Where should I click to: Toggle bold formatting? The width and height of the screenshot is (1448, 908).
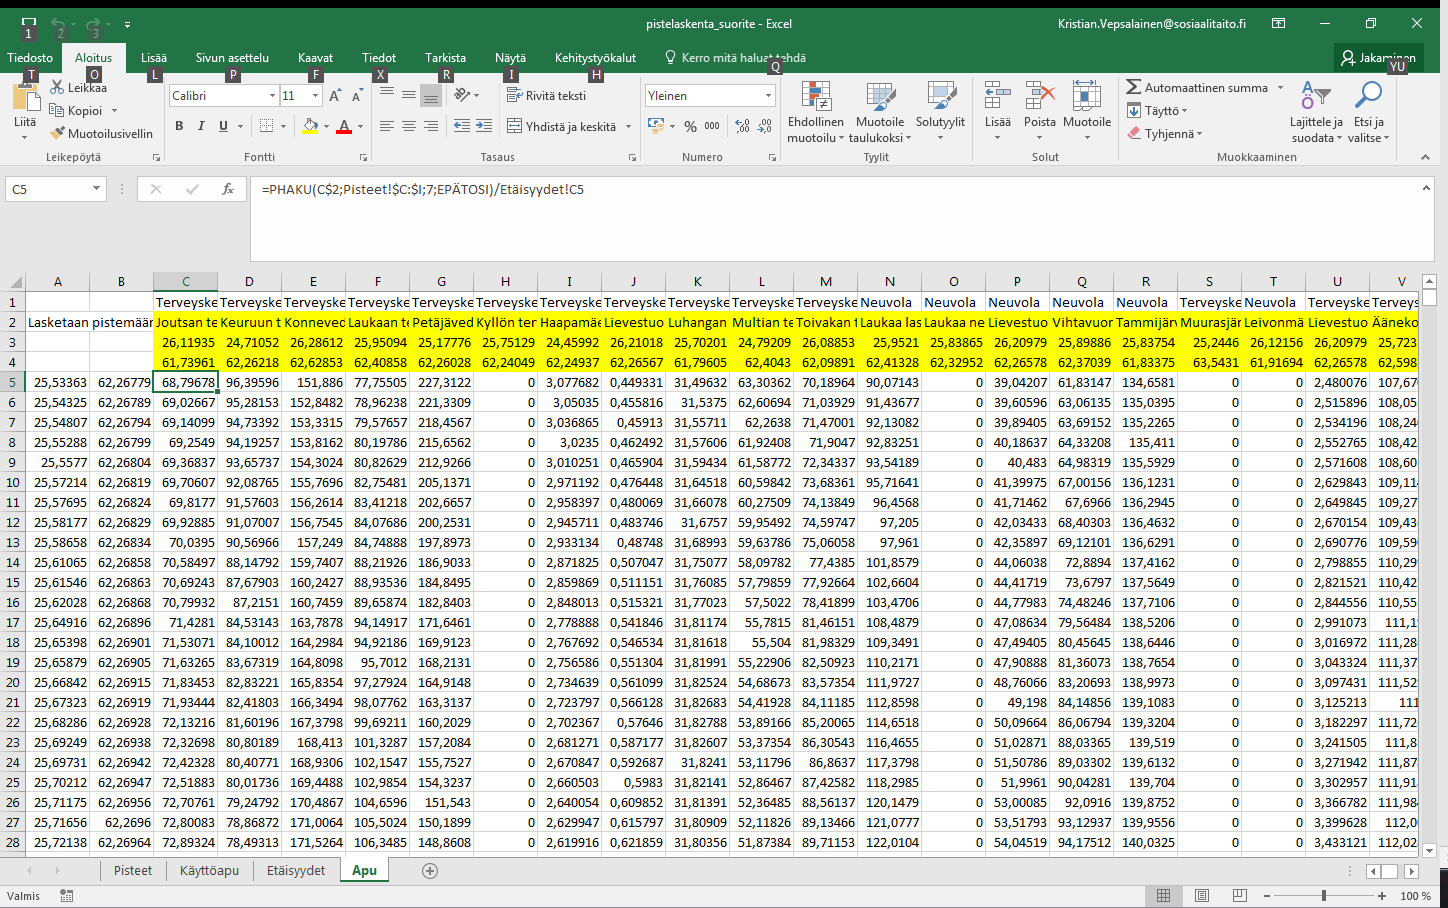click(x=179, y=126)
